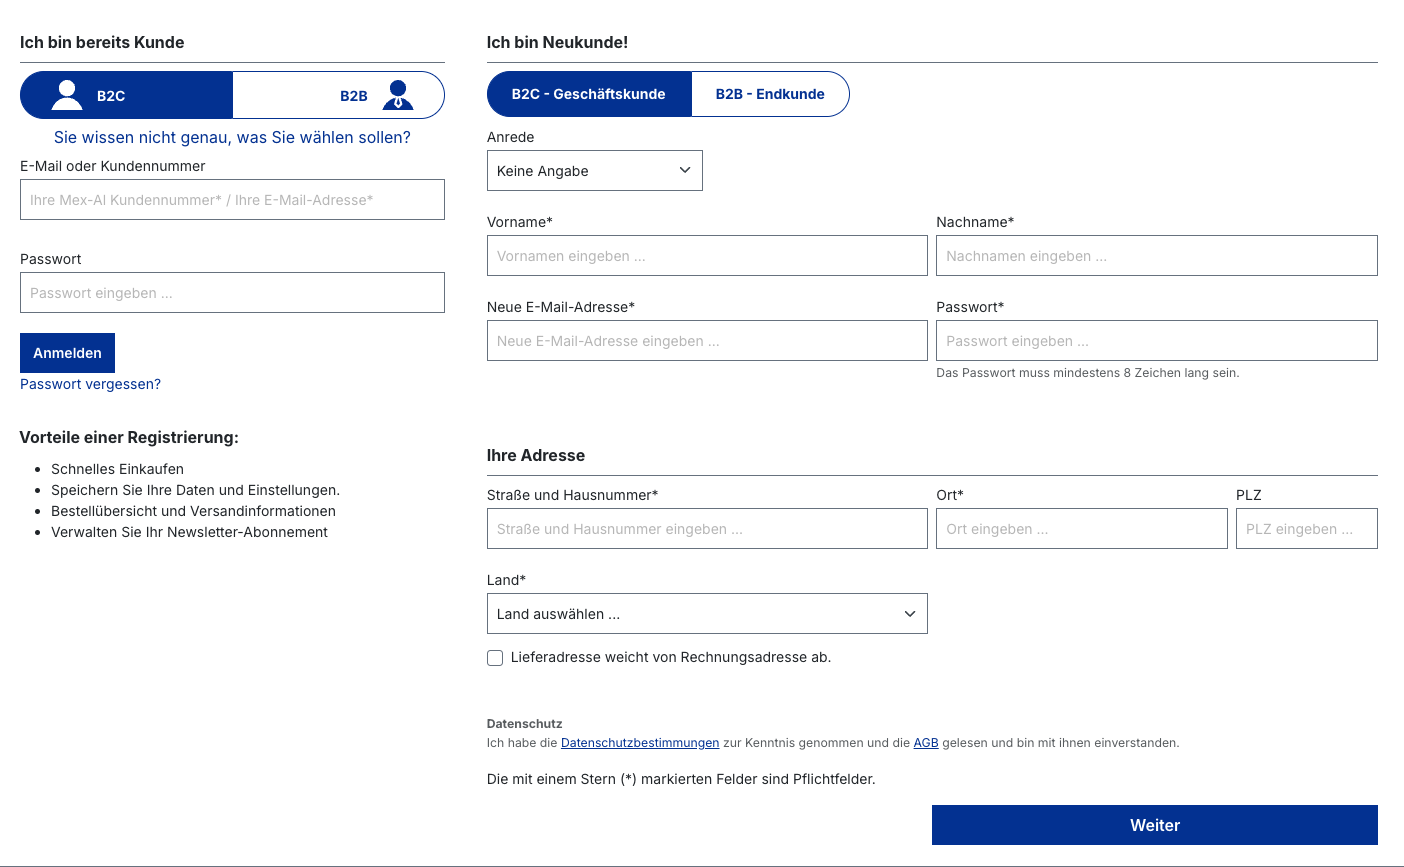Focus the Vorname input field
The height and width of the screenshot is (867, 1404).
point(707,256)
